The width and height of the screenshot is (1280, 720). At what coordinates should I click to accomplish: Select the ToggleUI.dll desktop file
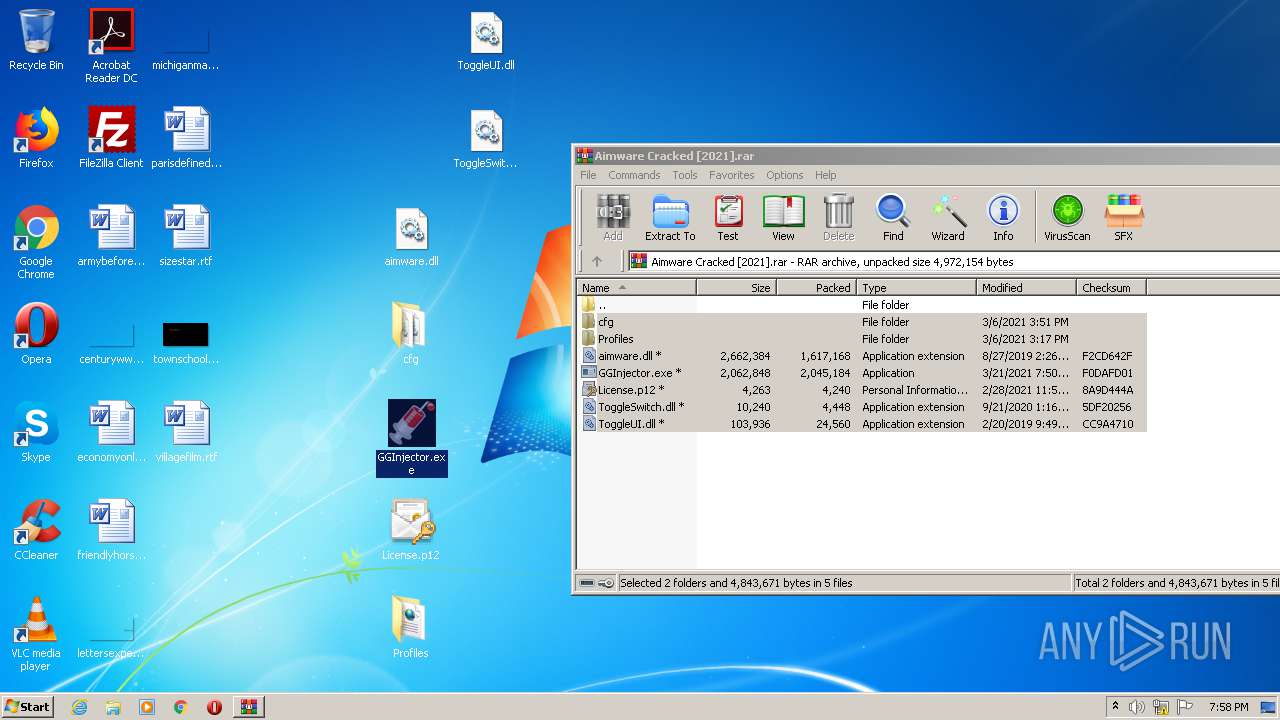point(486,41)
